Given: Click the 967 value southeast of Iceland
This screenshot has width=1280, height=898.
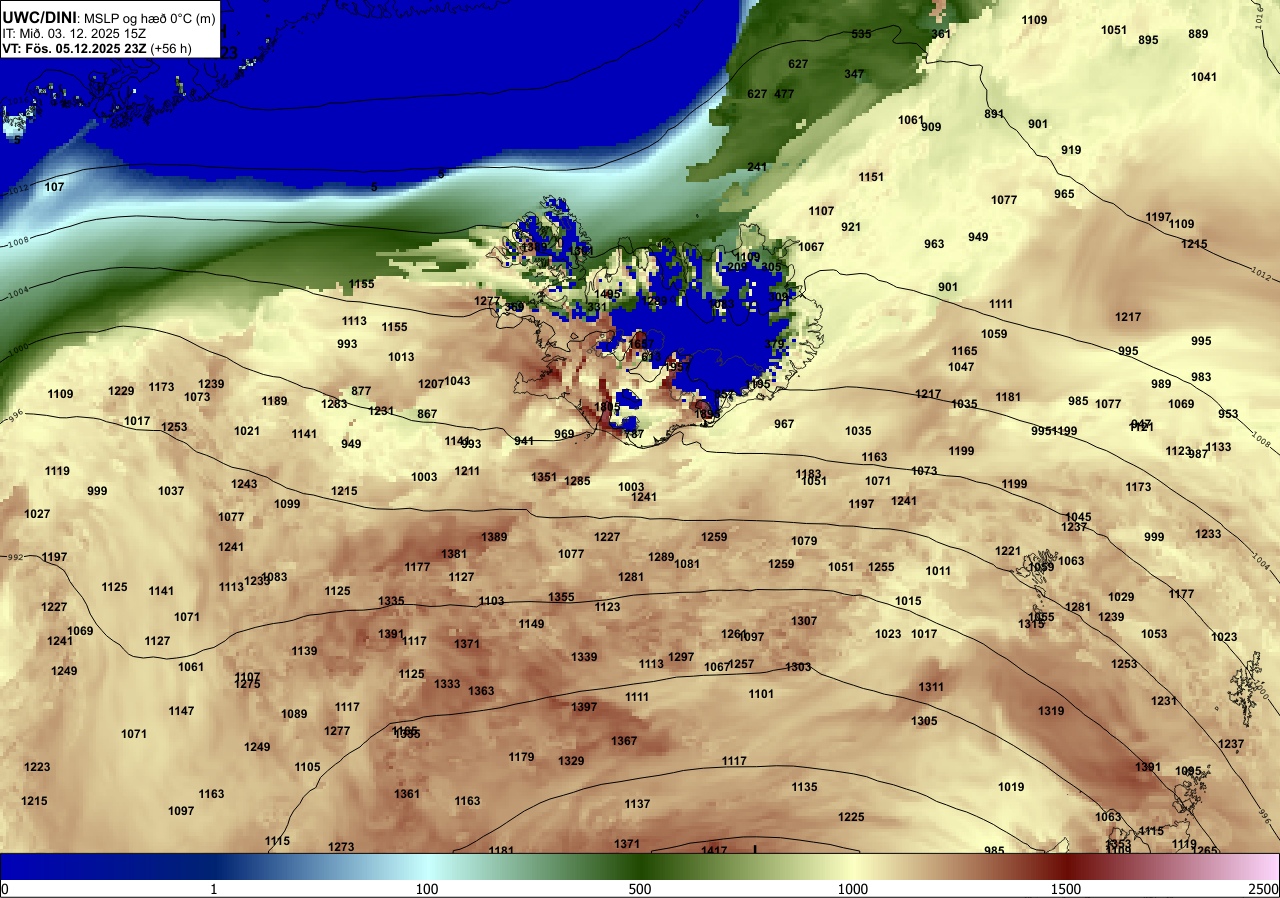Looking at the screenshot, I should click(784, 424).
